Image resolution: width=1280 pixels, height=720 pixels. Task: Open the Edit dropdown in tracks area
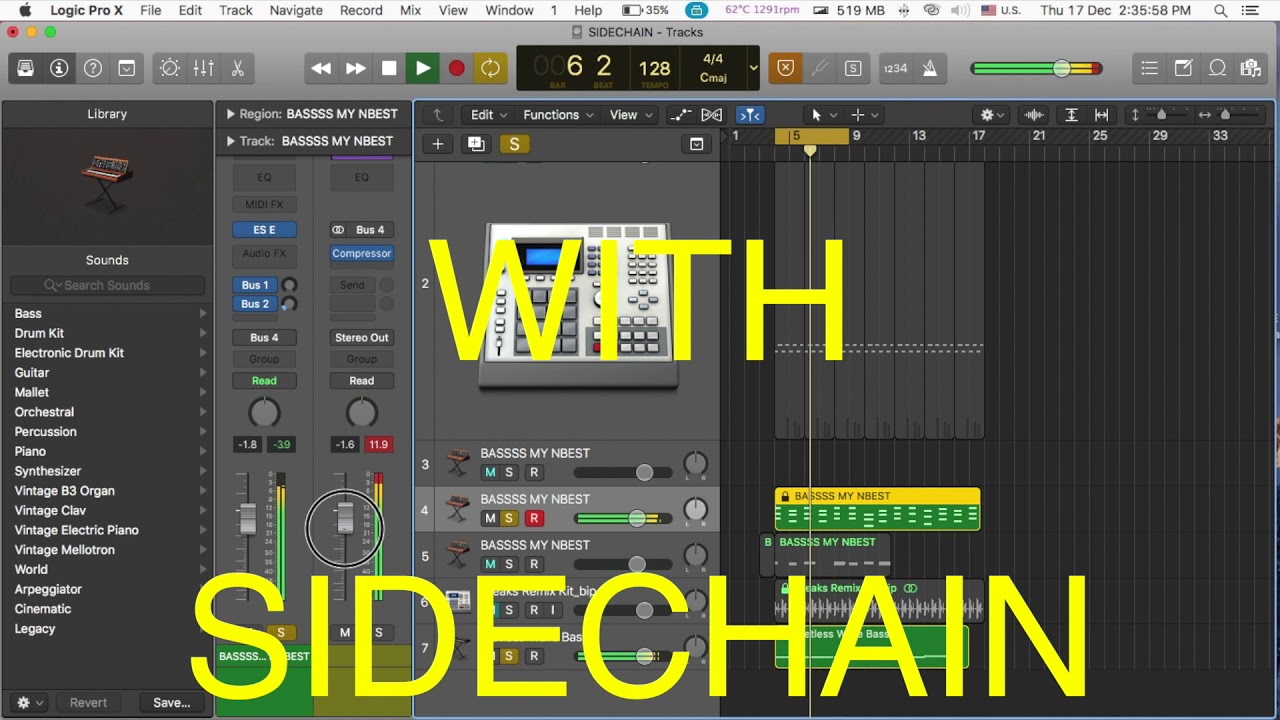[x=489, y=115]
